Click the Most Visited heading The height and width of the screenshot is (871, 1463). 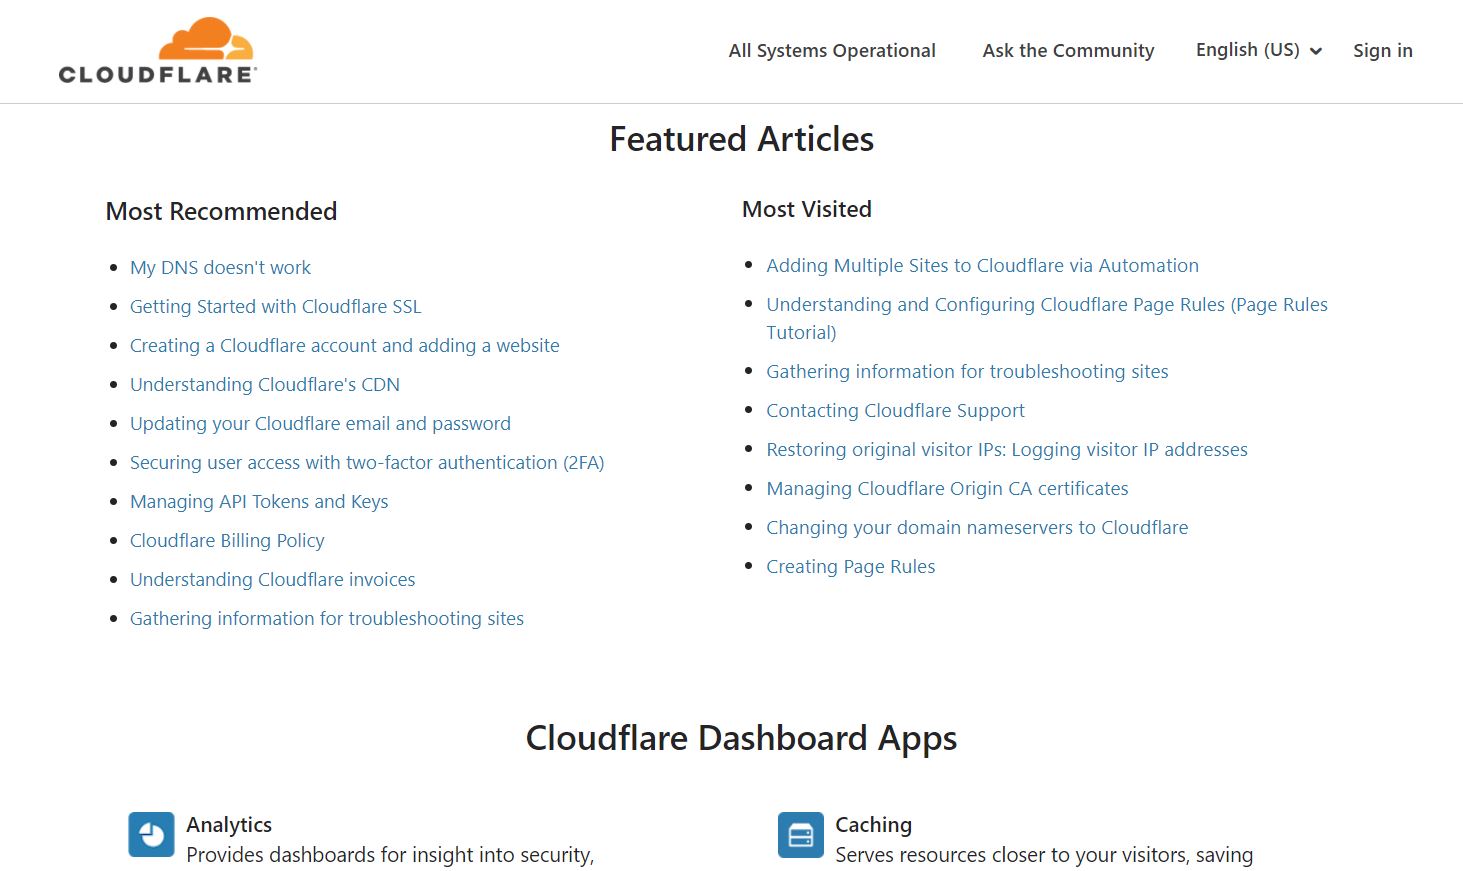(x=807, y=209)
